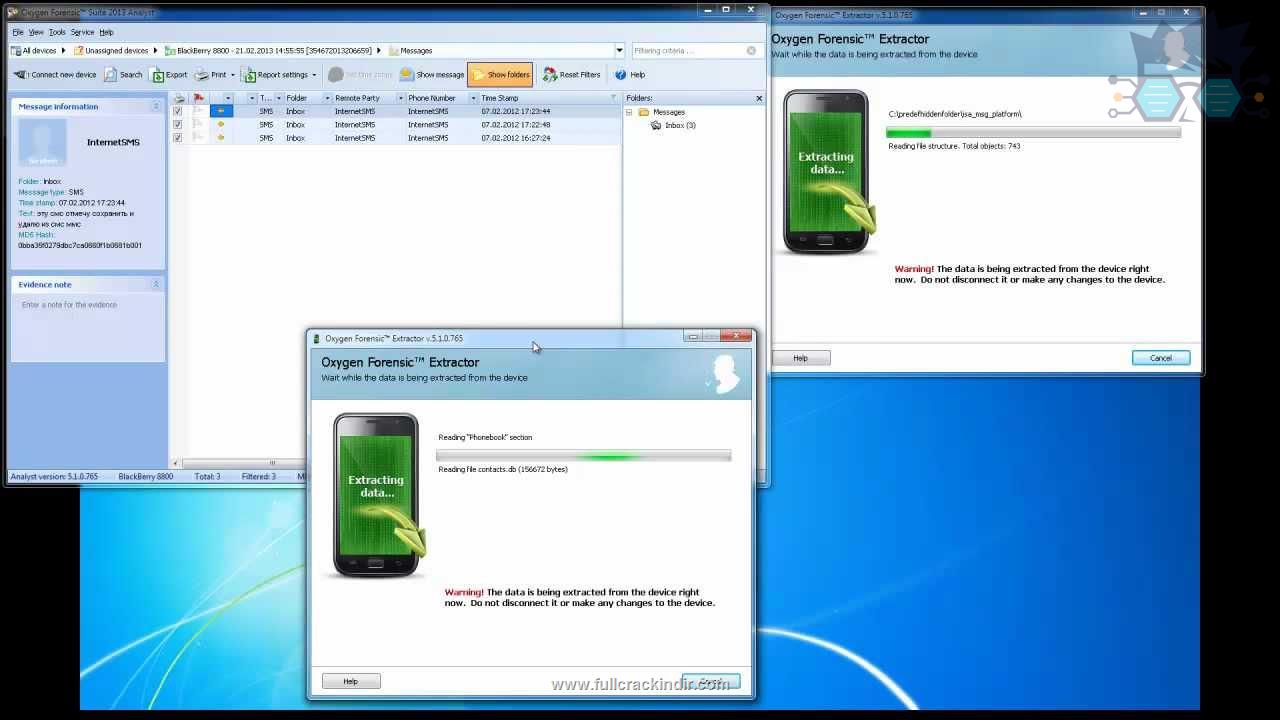Open the Print dropdown arrow

point(233,75)
